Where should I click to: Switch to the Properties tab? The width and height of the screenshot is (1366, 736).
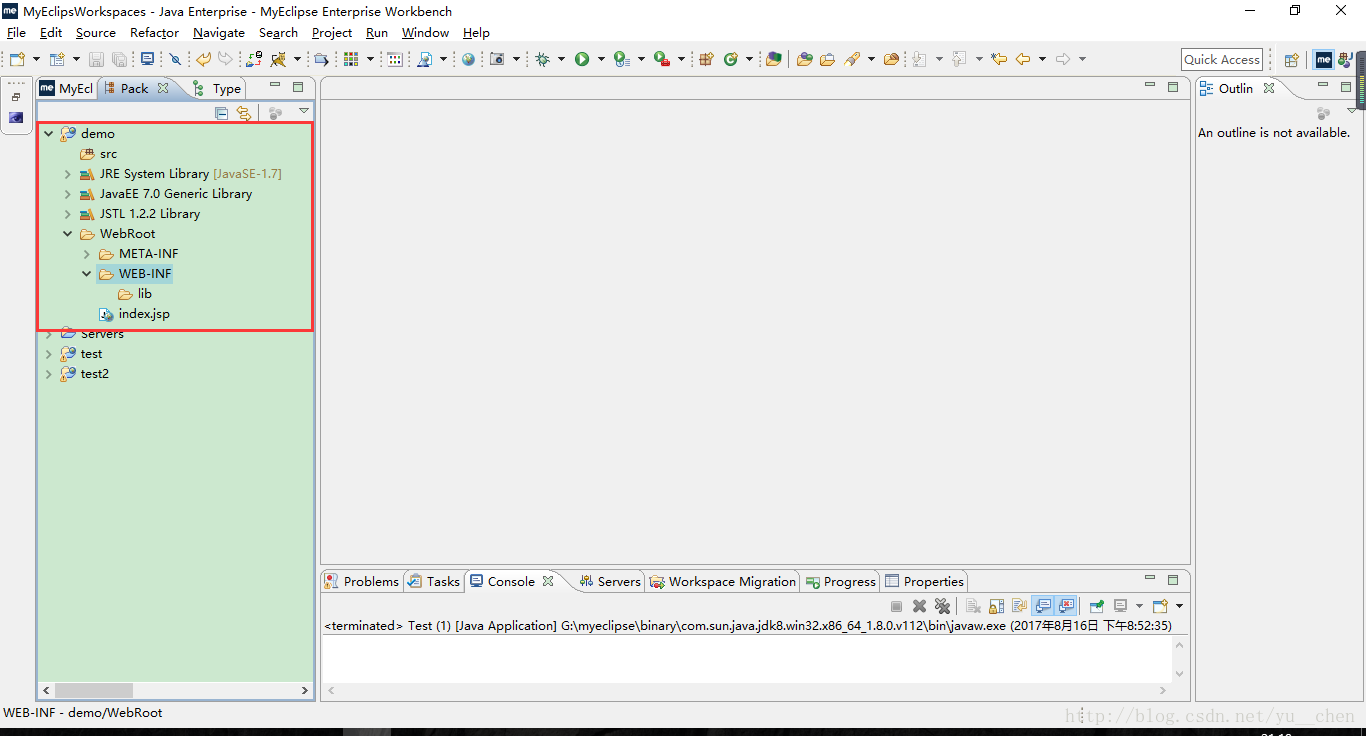pos(925,581)
